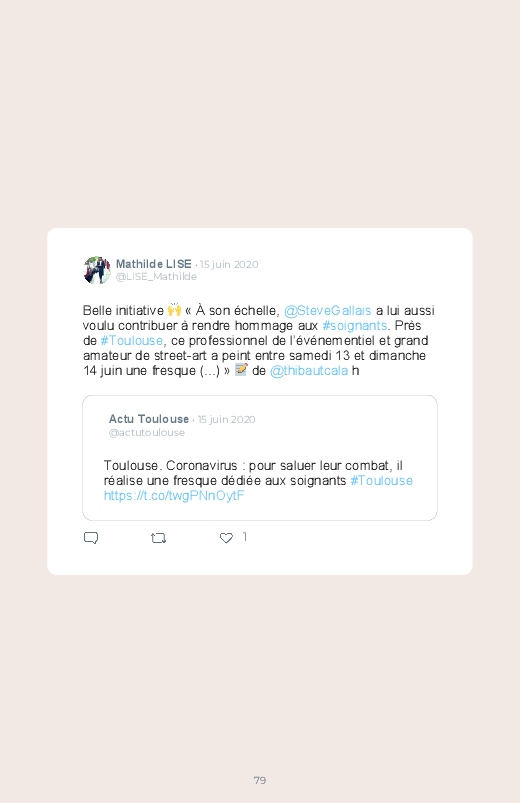Open Mathilde LISE's profile picture
The image size is (520, 803).
coord(97,270)
